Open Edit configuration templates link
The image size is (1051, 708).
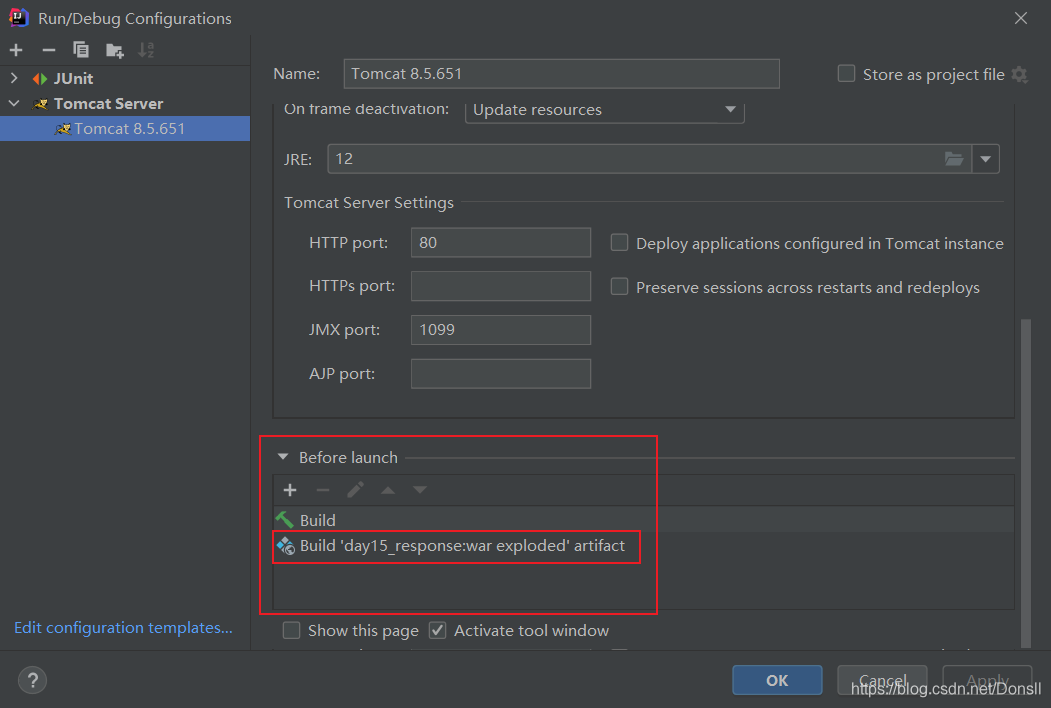[x=123, y=628]
